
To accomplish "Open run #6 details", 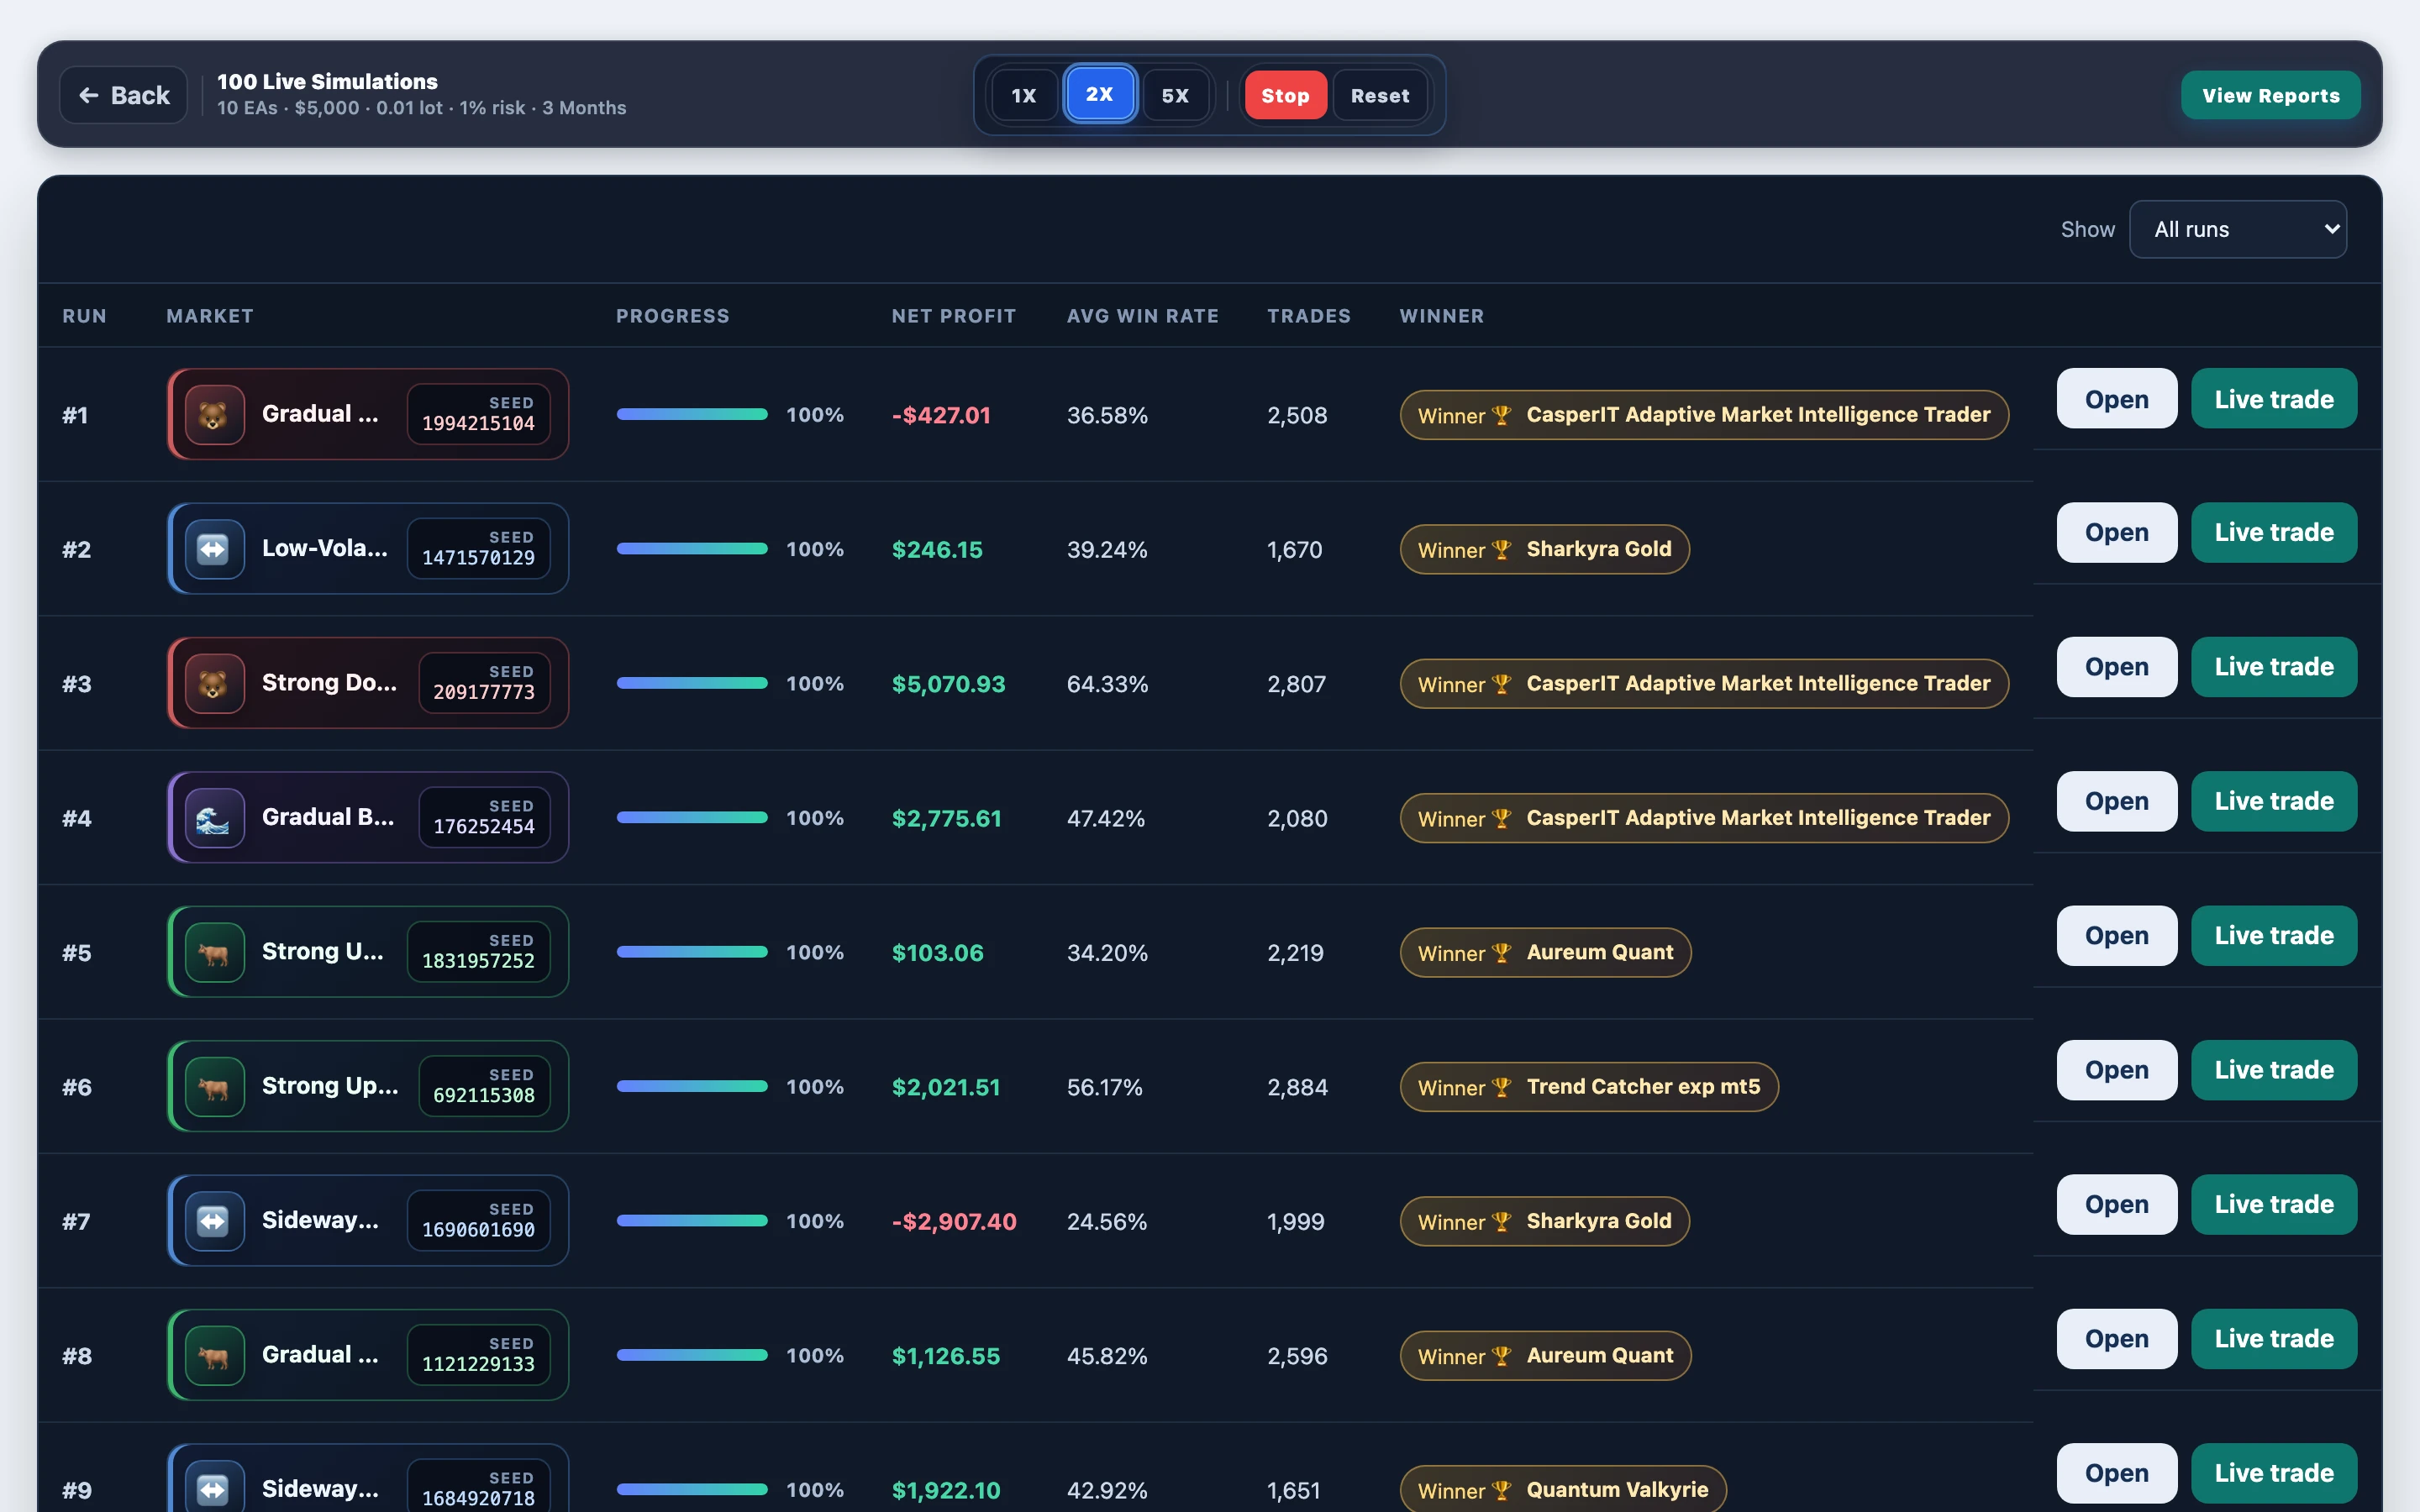I will (x=2117, y=1070).
